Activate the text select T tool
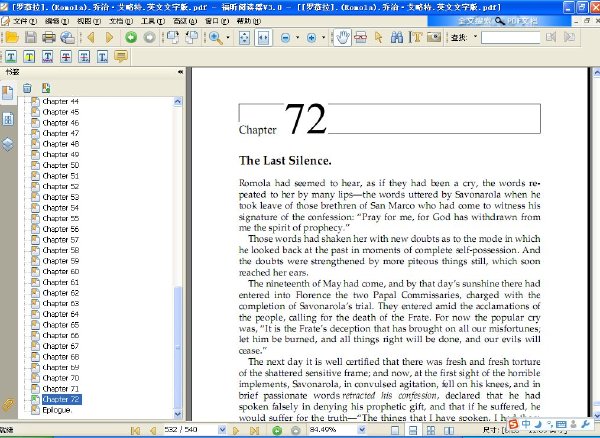This screenshot has height=438, width=600. click(416, 37)
